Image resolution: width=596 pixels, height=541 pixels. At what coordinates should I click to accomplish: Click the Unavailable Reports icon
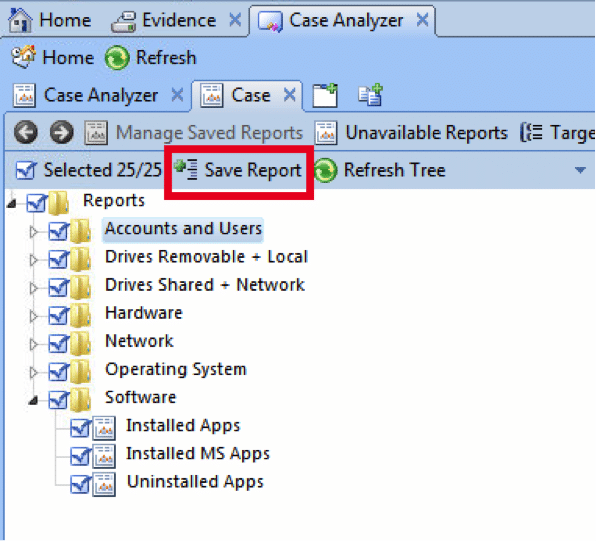click(x=326, y=133)
